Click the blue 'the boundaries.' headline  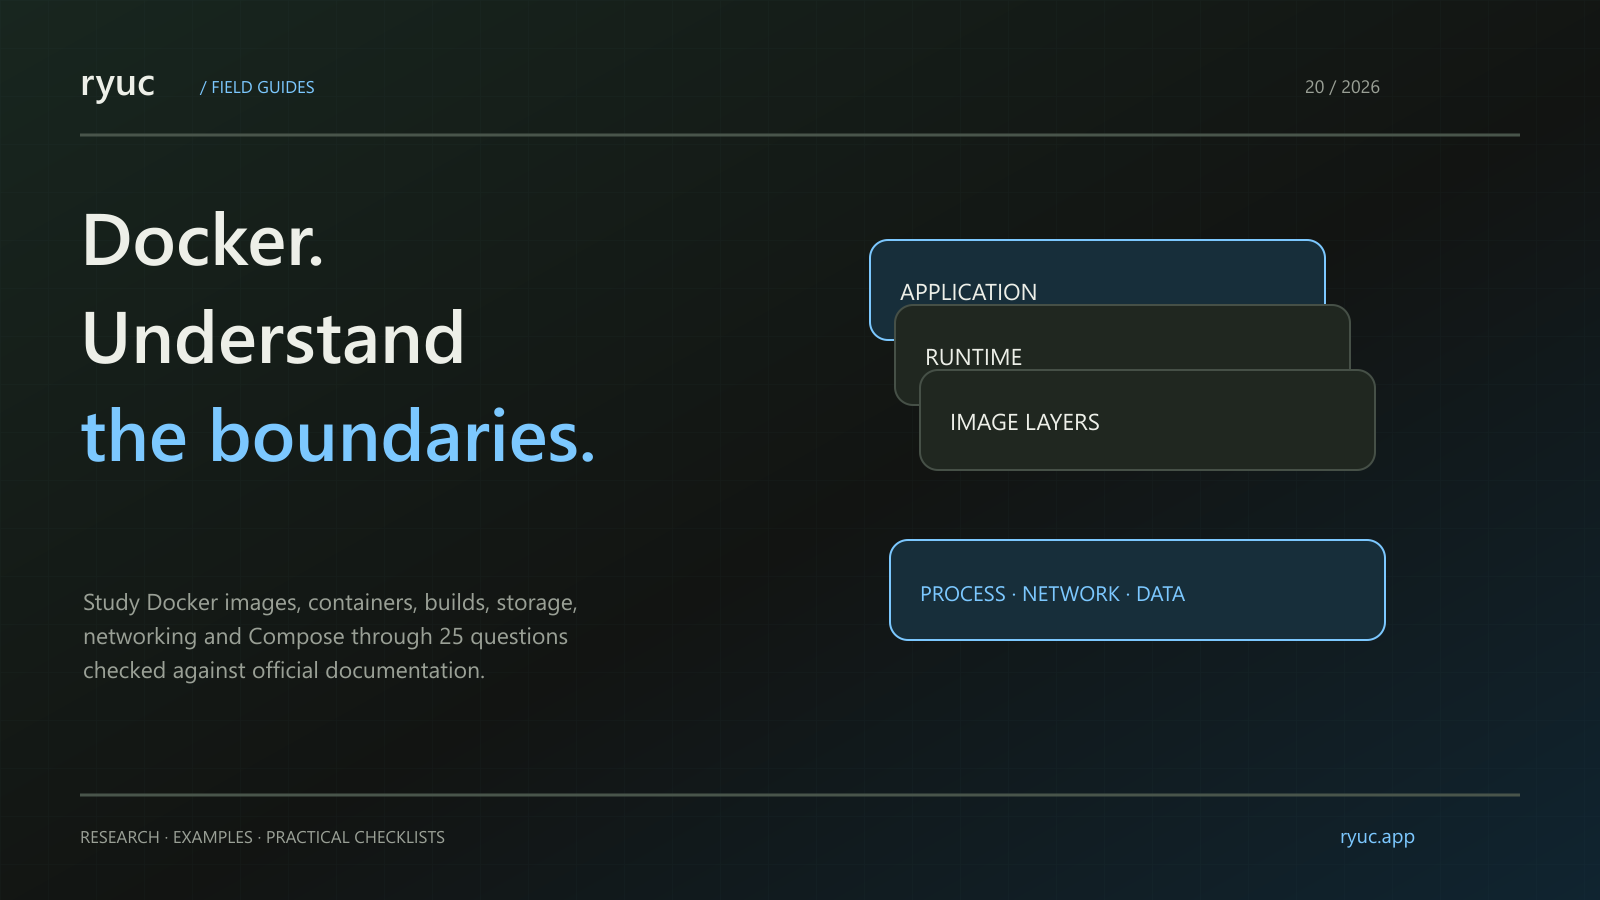point(338,436)
